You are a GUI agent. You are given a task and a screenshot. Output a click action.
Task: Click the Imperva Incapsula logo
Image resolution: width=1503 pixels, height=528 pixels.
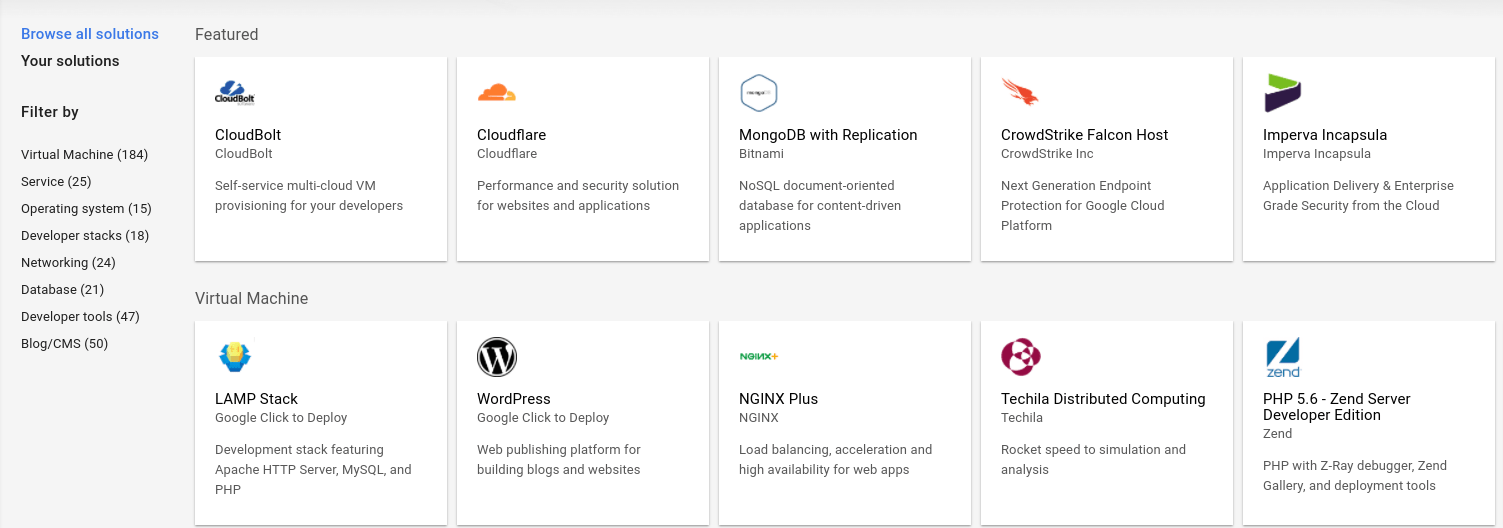[x=1282, y=93]
